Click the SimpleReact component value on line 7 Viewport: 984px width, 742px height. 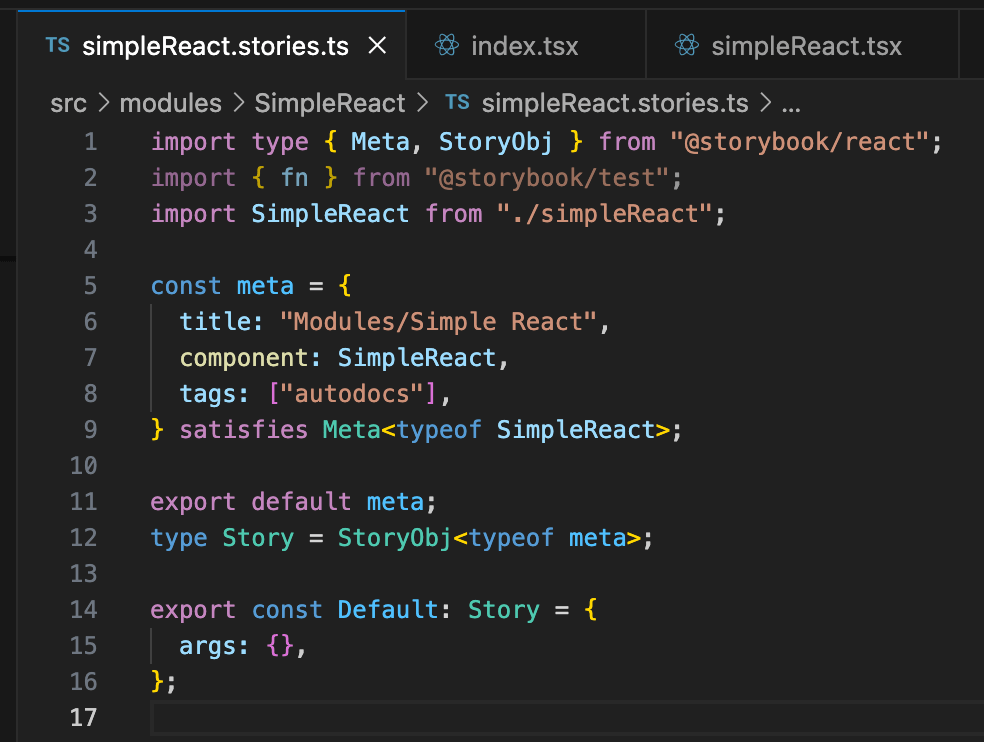tap(416, 358)
